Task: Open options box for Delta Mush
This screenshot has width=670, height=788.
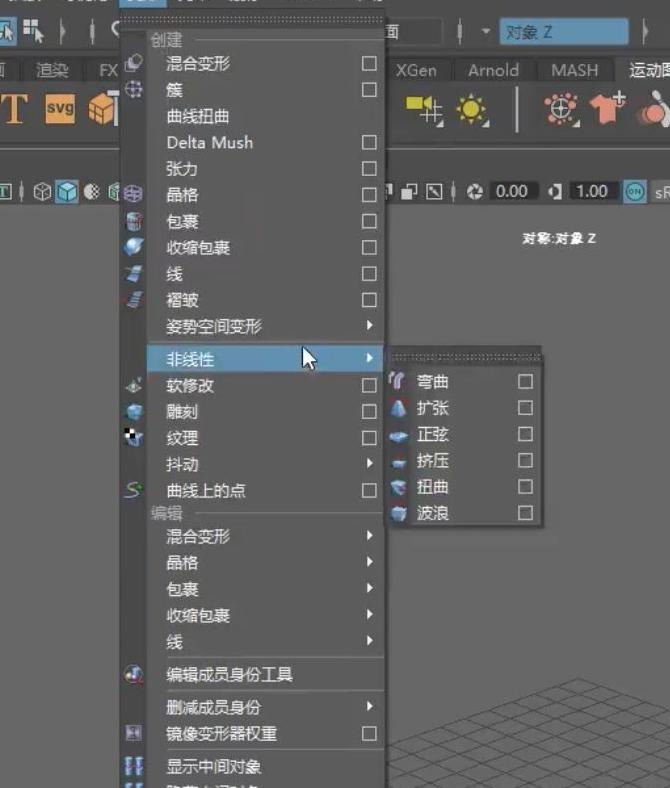Action: point(369,142)
